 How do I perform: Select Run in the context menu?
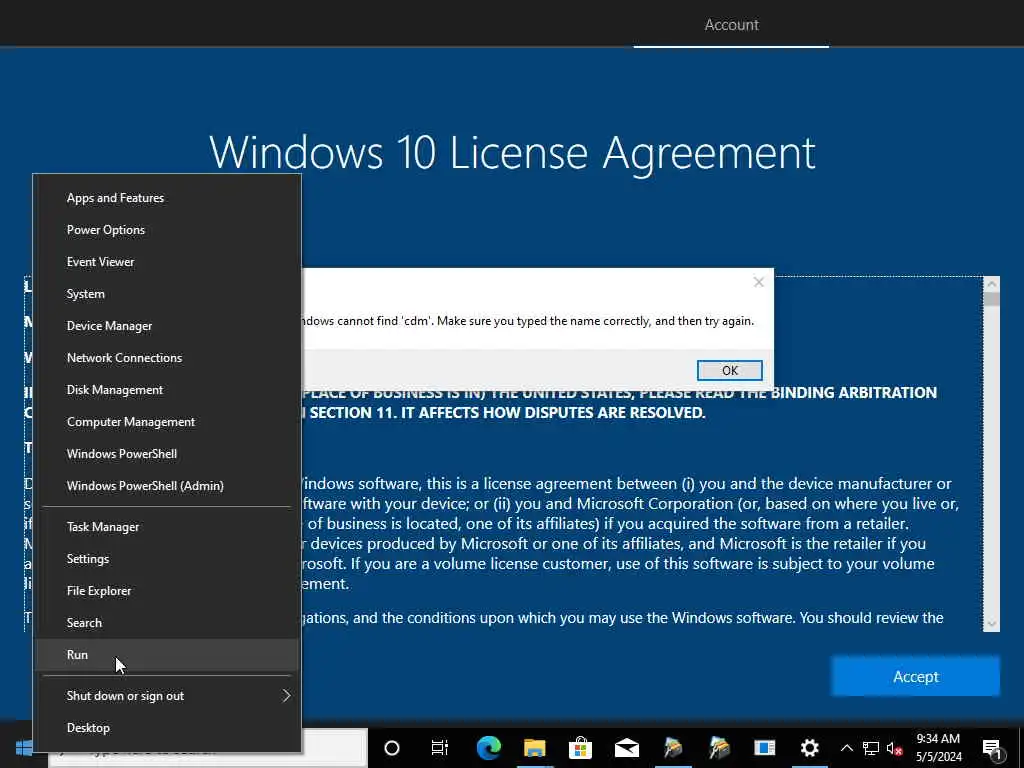[167, 655]
